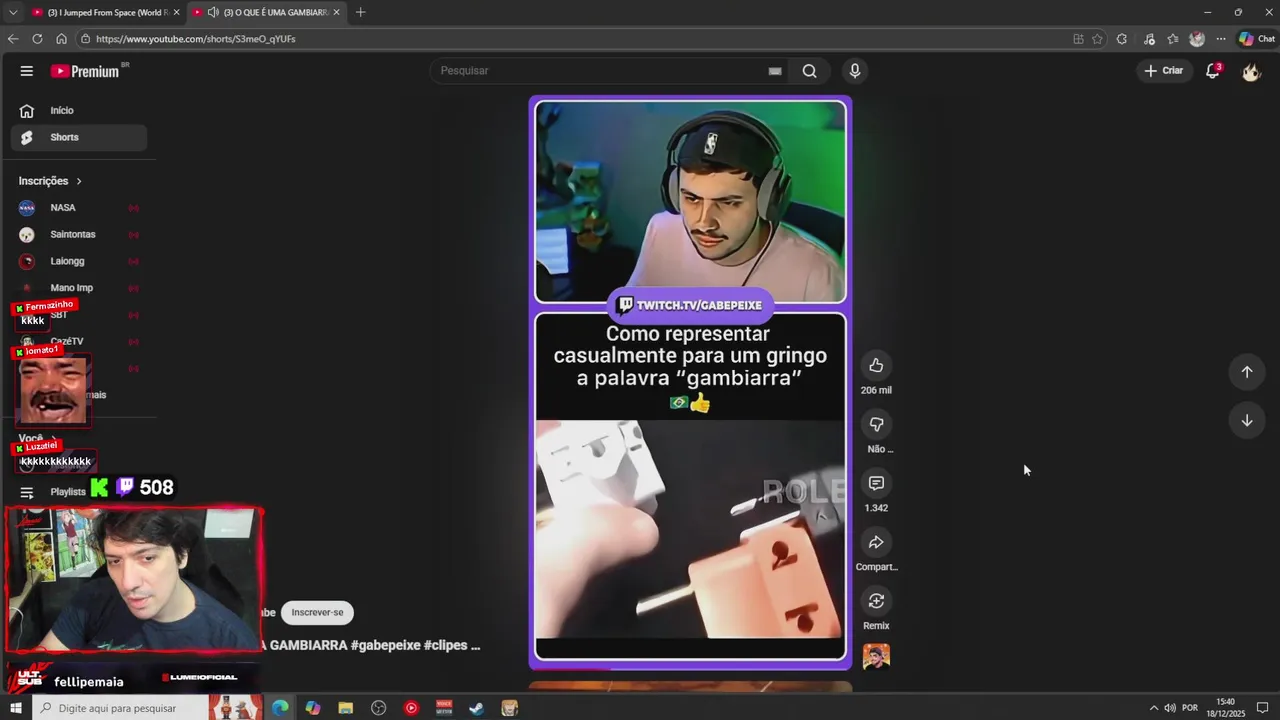Screen dimensions: 1280x720
Task: Open a new browser tab
Action: click(360, 12)
